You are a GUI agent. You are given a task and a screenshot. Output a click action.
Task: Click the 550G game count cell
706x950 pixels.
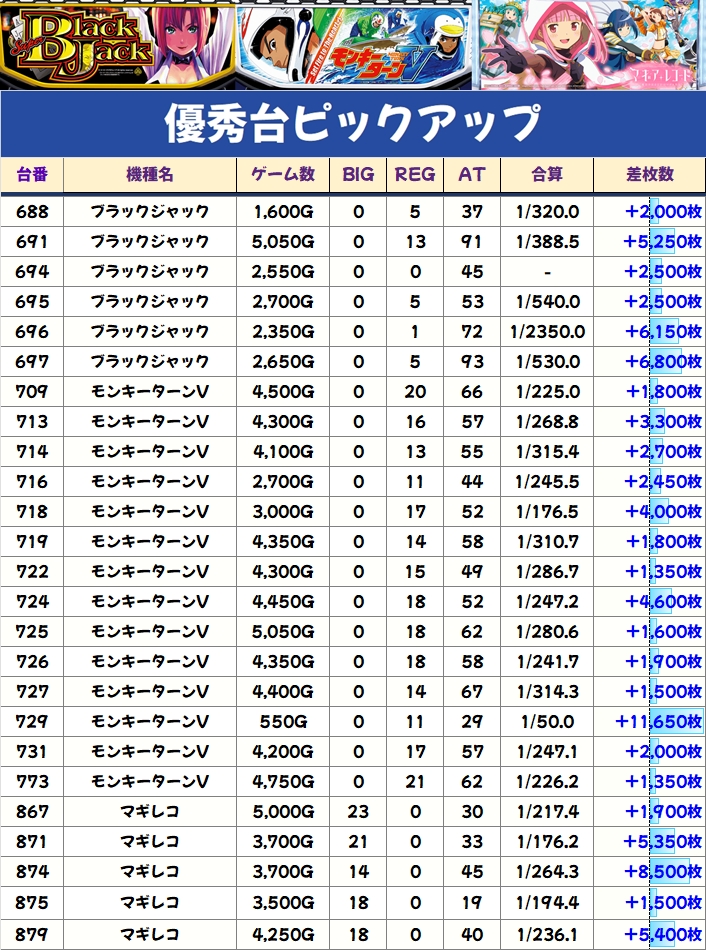[x=283, y=722]
